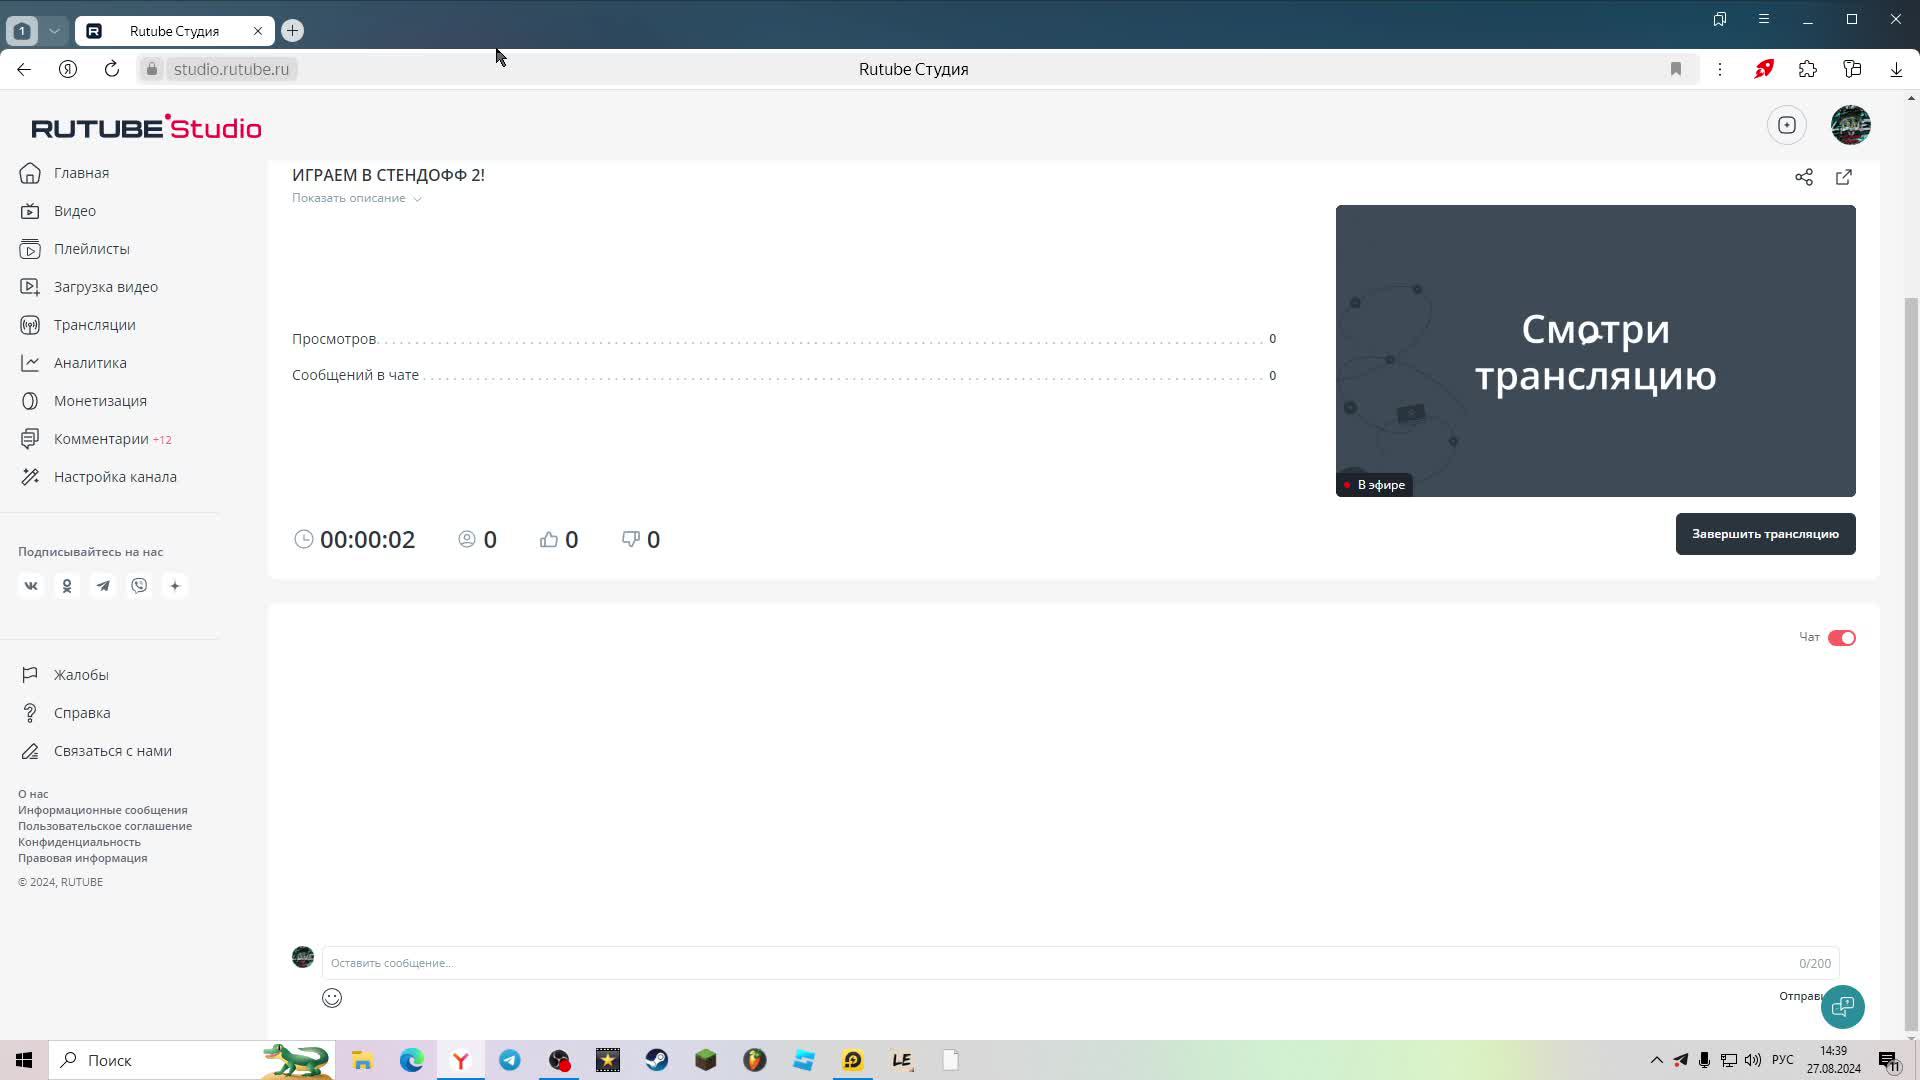Open Microsoft Edge from the taskbar

point(412,1060)
